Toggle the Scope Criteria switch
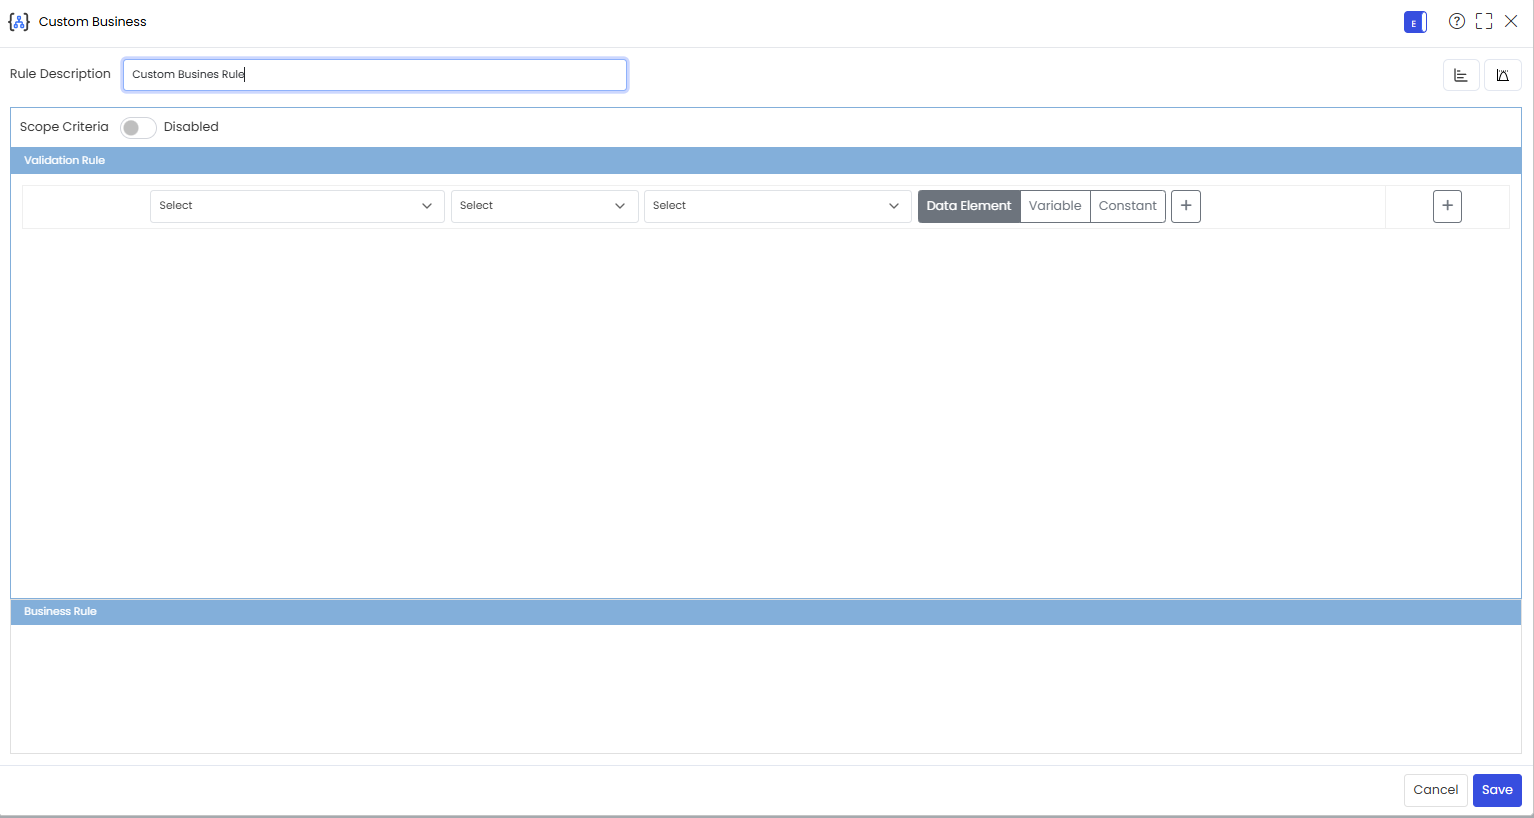Image resolution: width=1534 pixels, height=818 pixels. [138, 127]
